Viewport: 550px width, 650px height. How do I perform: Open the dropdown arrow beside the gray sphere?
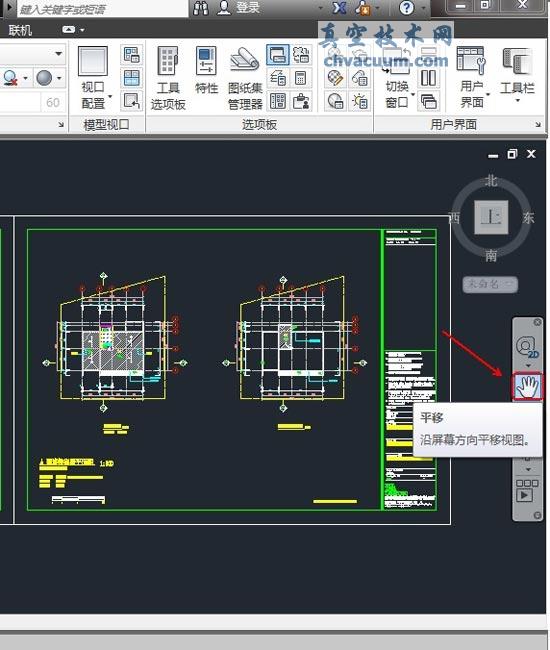[59, 78]
